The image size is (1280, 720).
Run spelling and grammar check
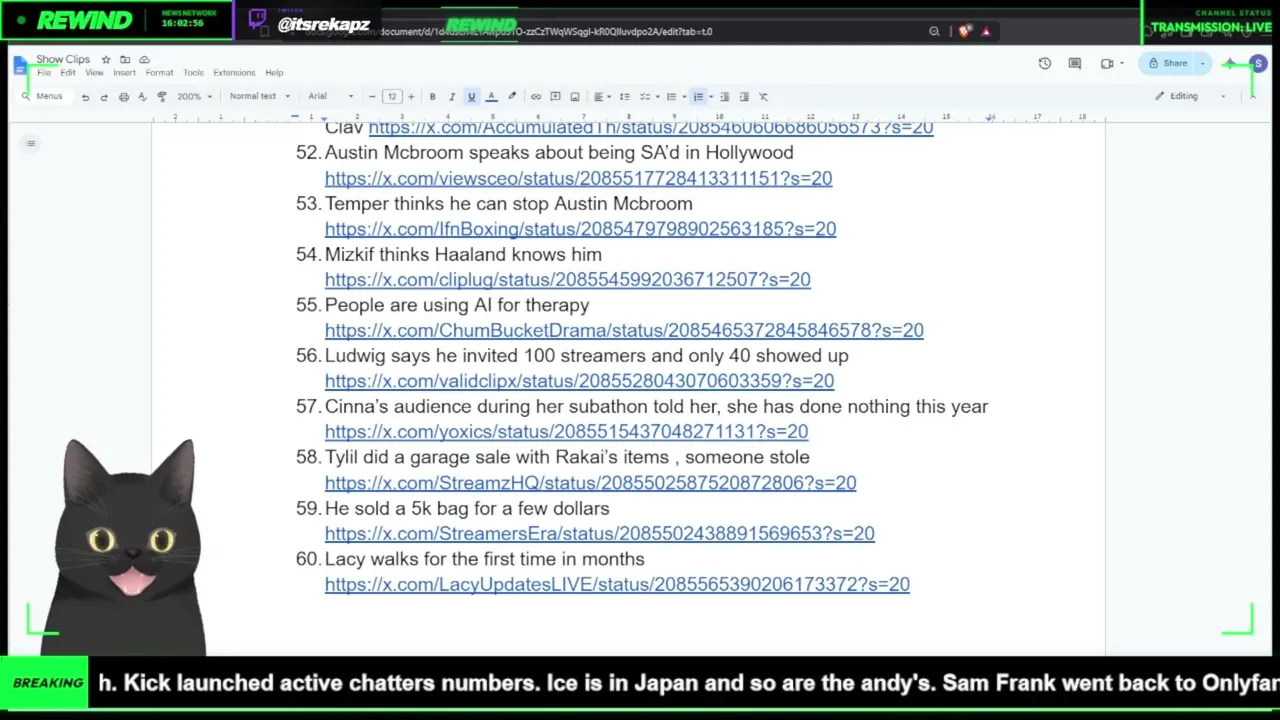142,97
